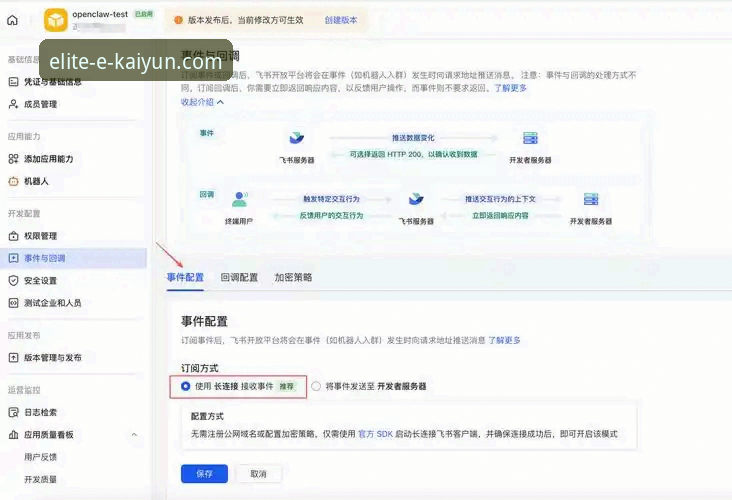The image size is (732, 500).
Task: Open 版本管理与发布 sidebar icon
Action: (x=14, y=358)
